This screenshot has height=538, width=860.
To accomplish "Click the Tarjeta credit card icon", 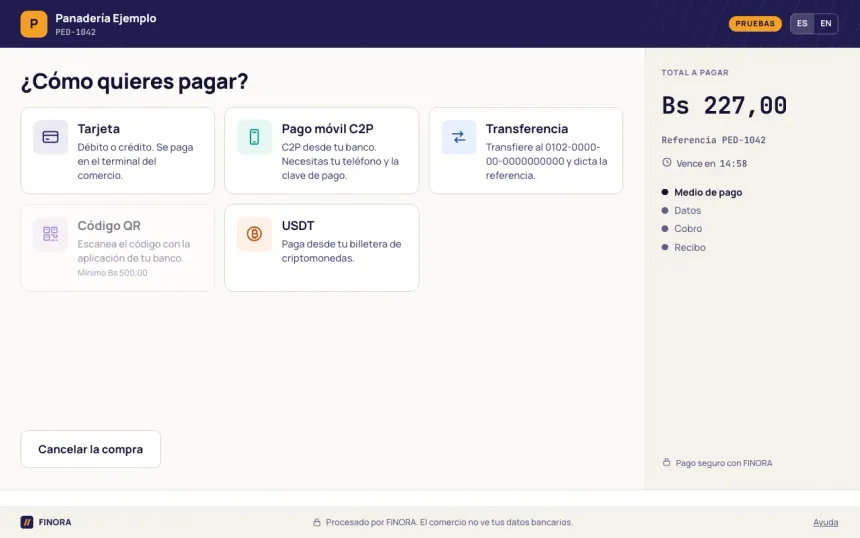I will (x=50, y=137).
